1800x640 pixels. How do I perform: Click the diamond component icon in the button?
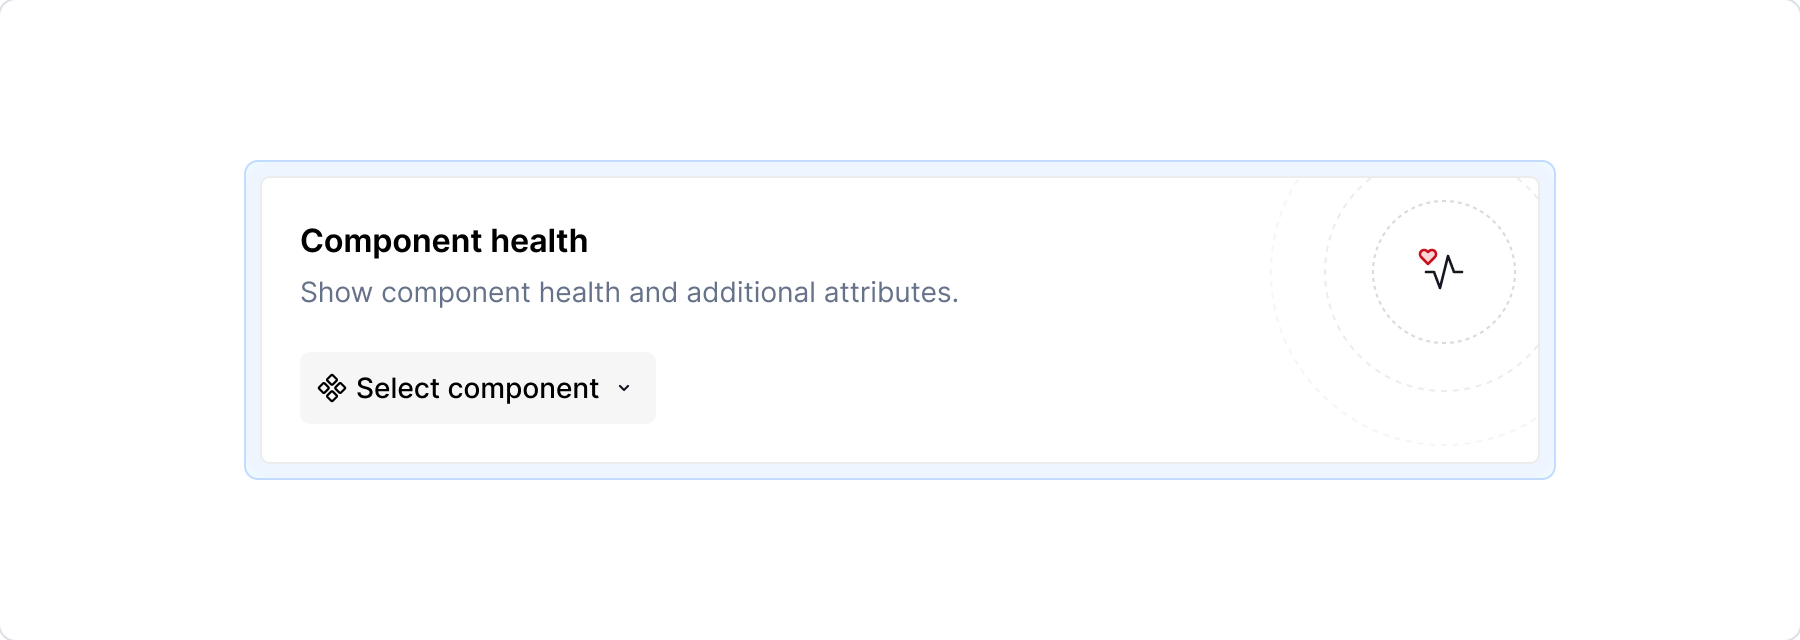[x=331, y=388]
